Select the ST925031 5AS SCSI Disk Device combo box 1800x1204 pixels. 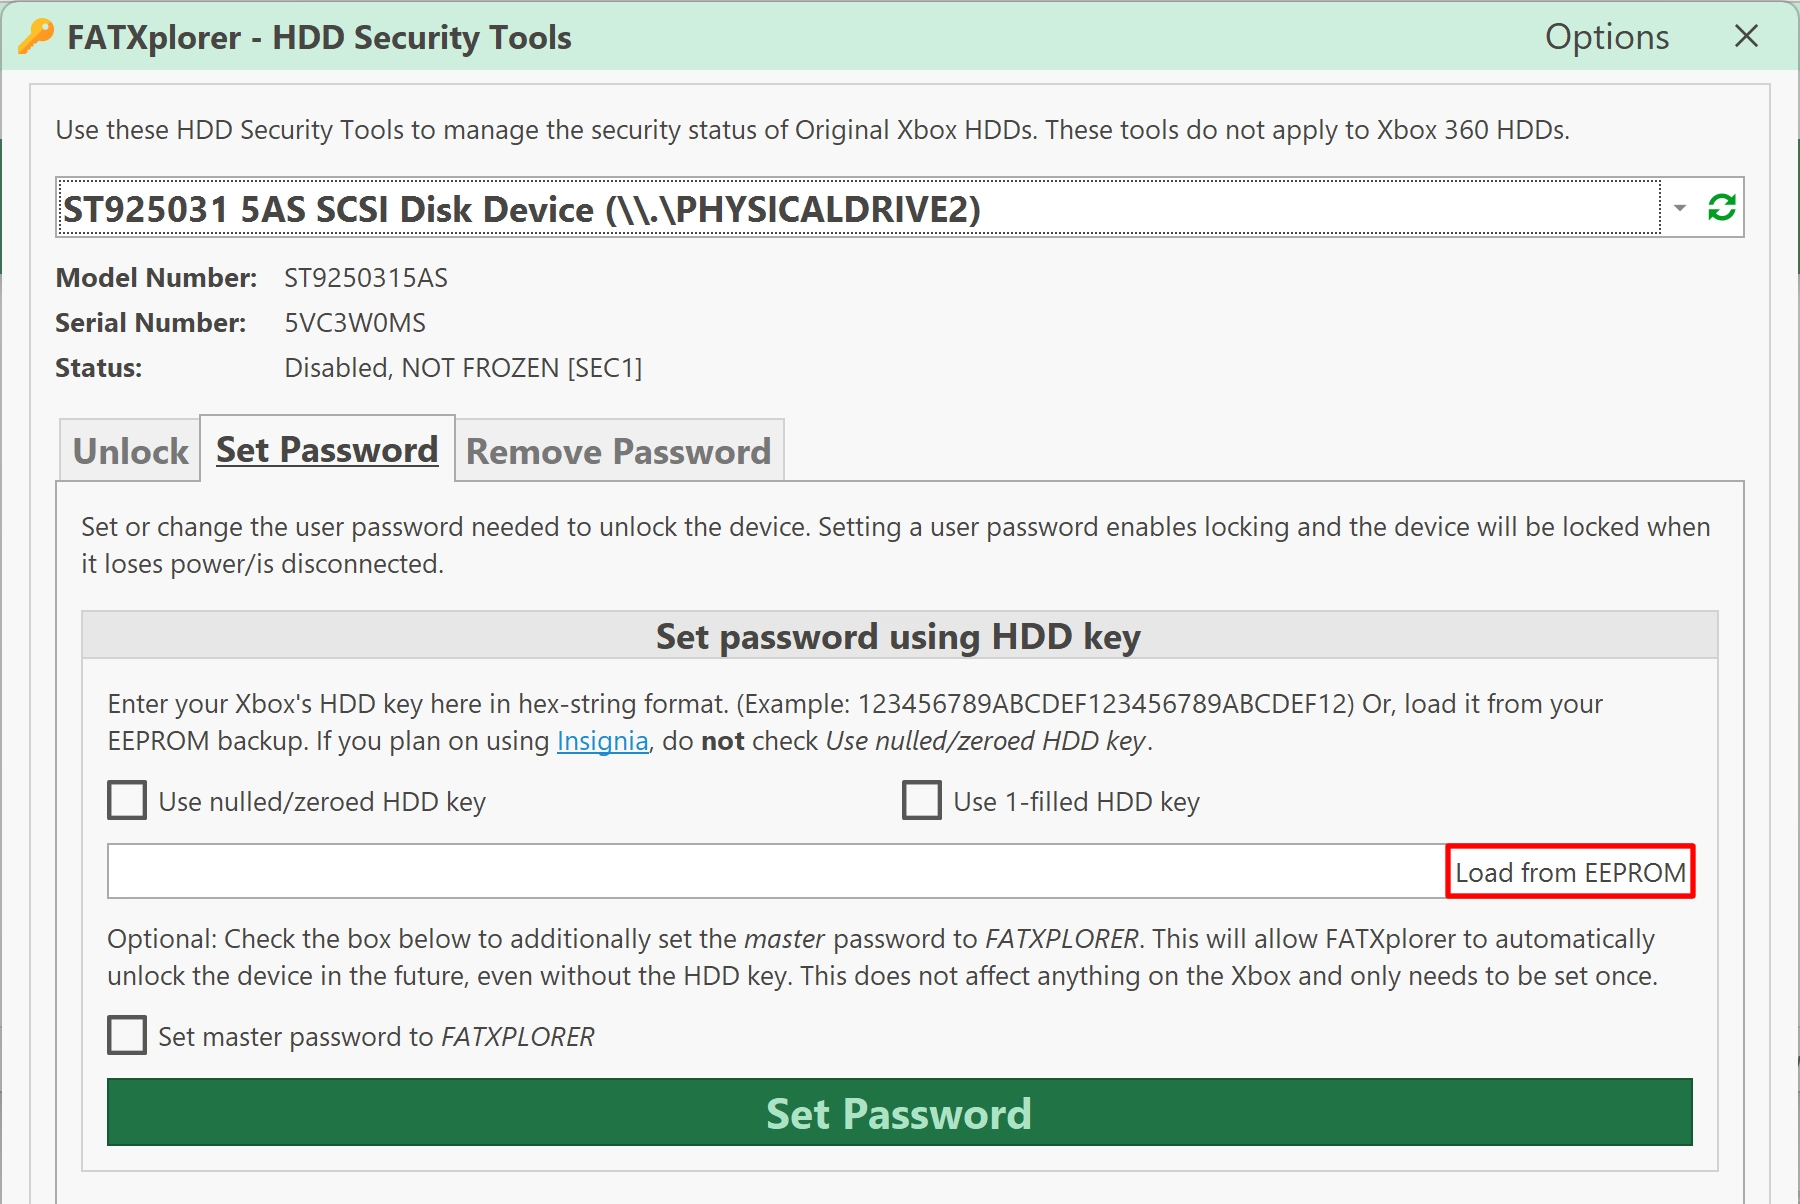[858, 208]
